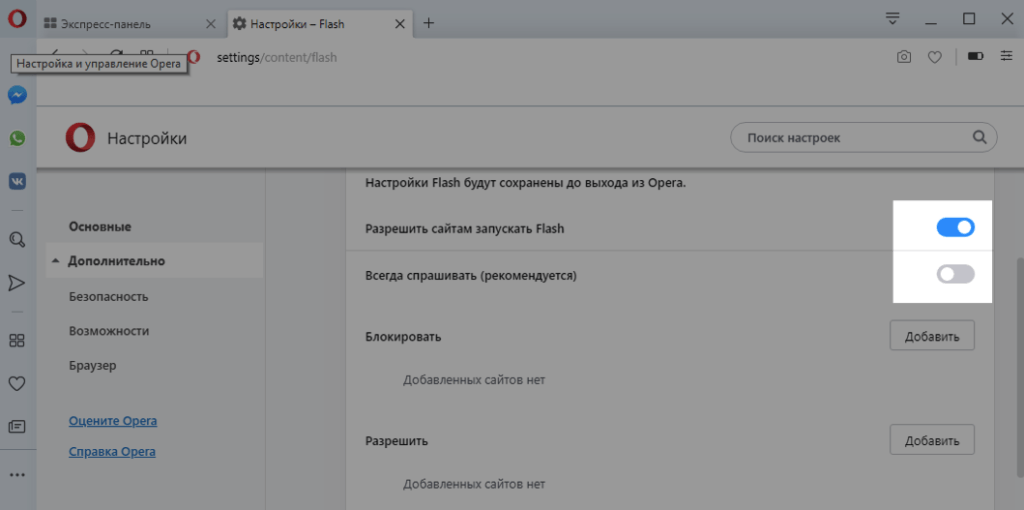Open the tab menu icon in the title bar
Viewport: 1024px width, 510px height.
(x=893, y=18)
